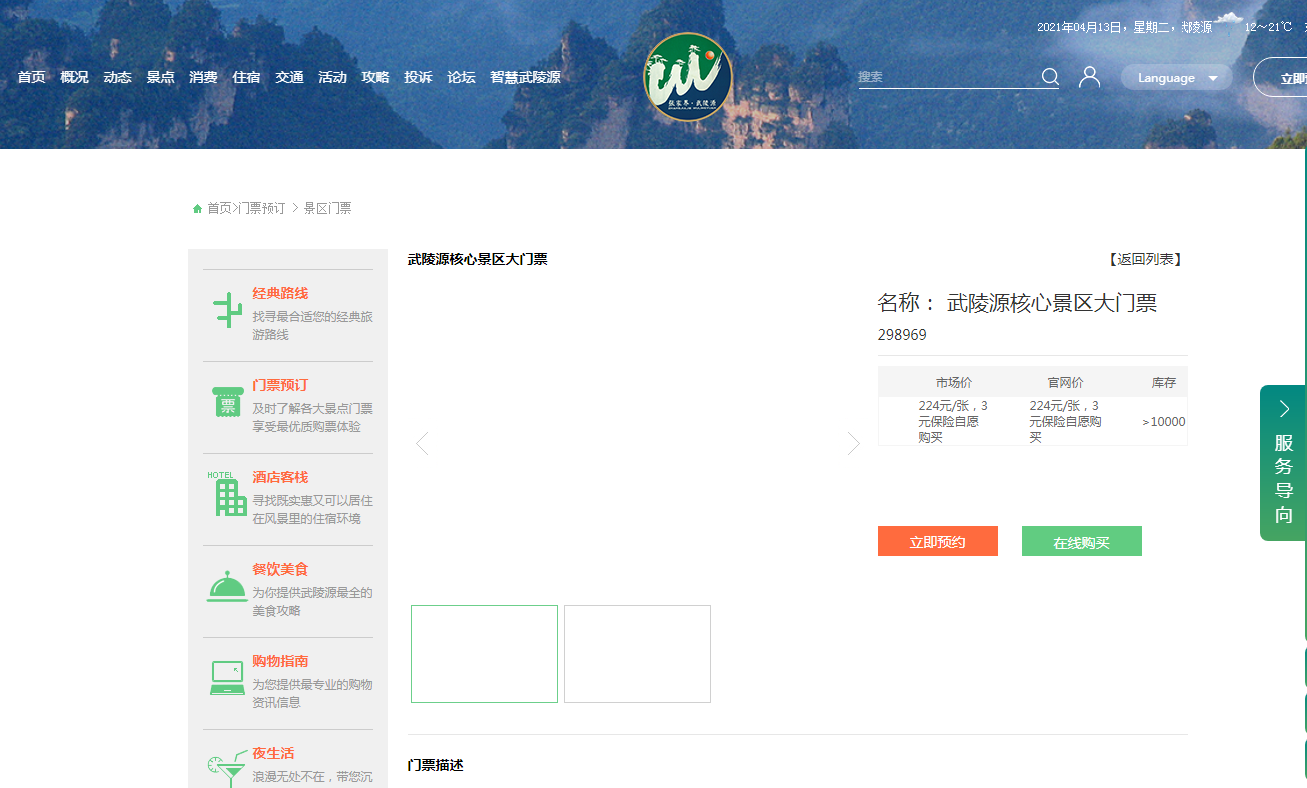Screen dimensions: 1307x788
Task: Open 论坛 in the top navigation
Action: 461,77
